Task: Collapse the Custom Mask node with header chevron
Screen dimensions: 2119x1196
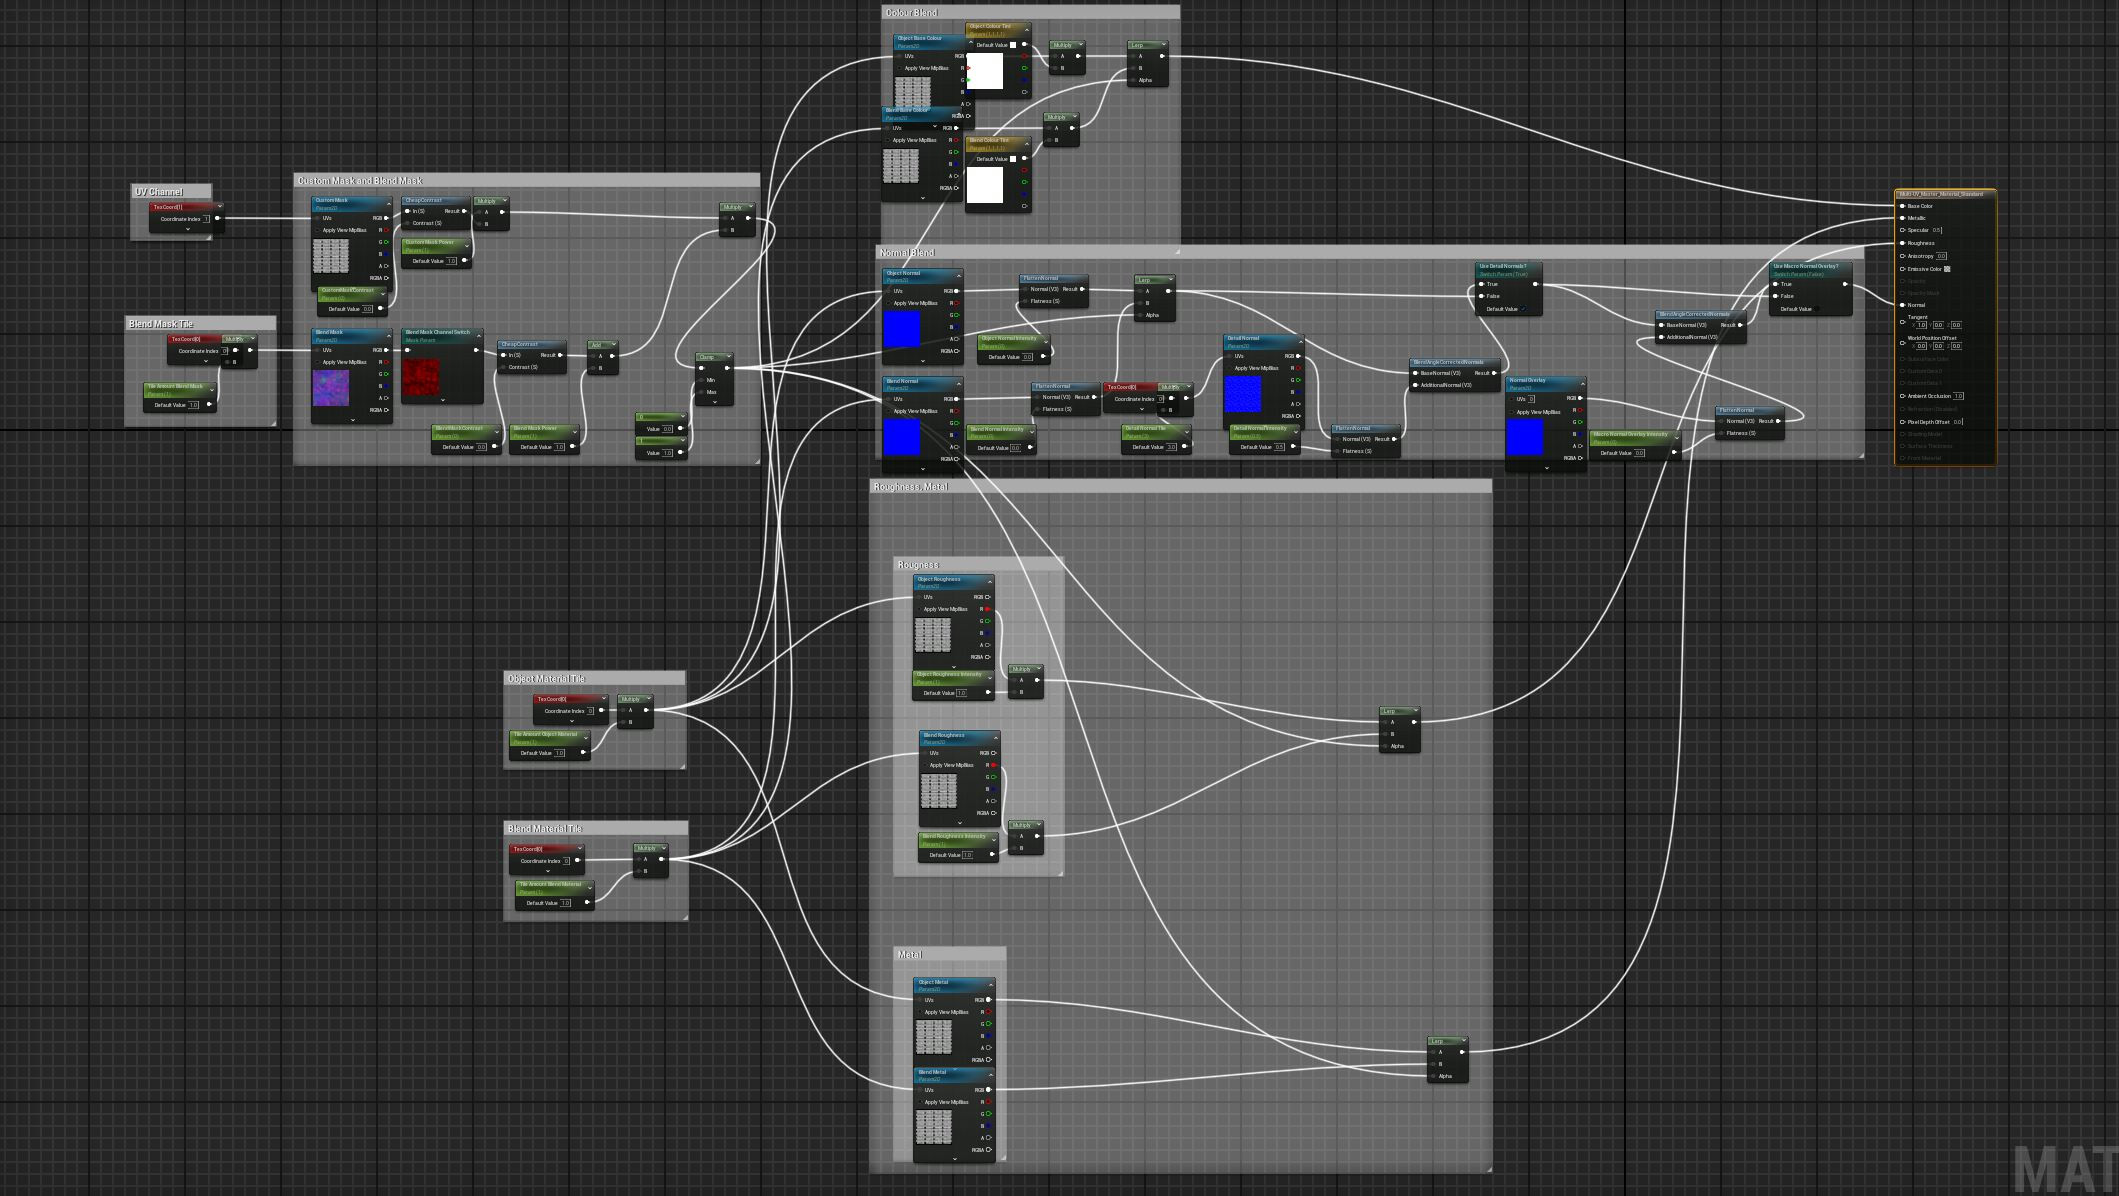Action: click(x=388, y=203)
